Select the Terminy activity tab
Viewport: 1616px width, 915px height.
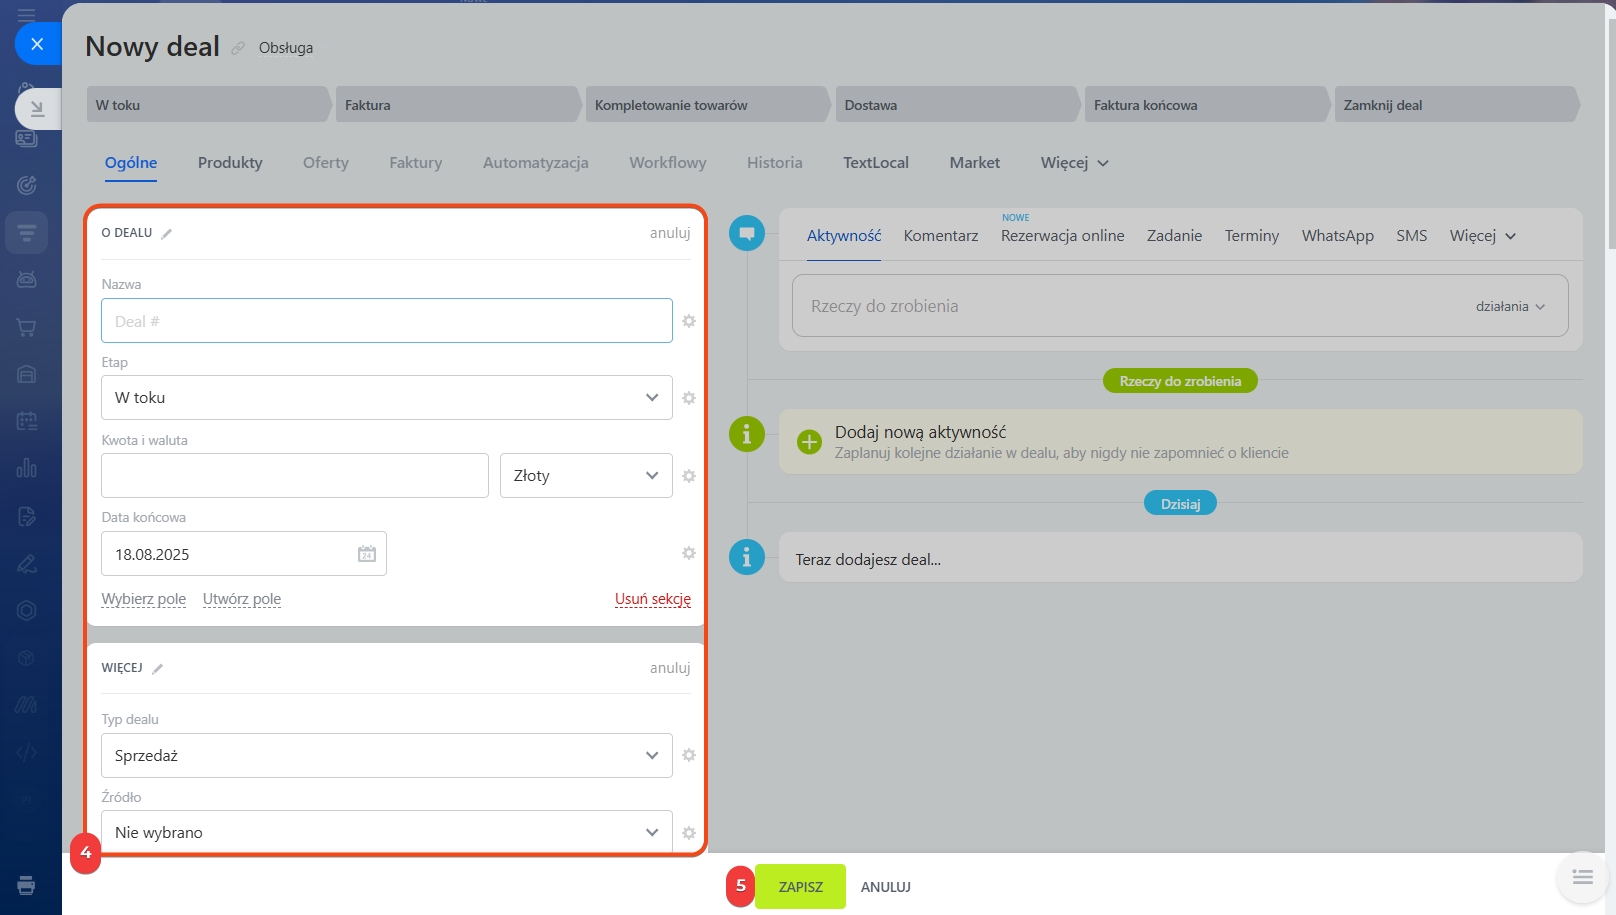pos(1252,236)
